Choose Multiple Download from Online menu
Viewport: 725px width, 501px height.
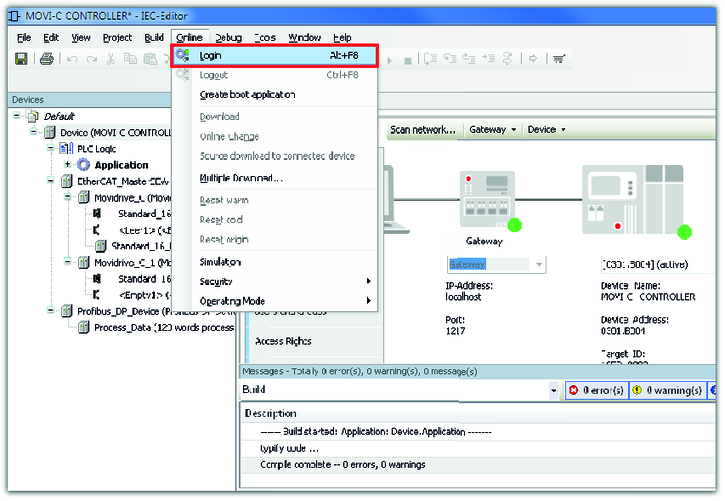(x=241, y=178)
